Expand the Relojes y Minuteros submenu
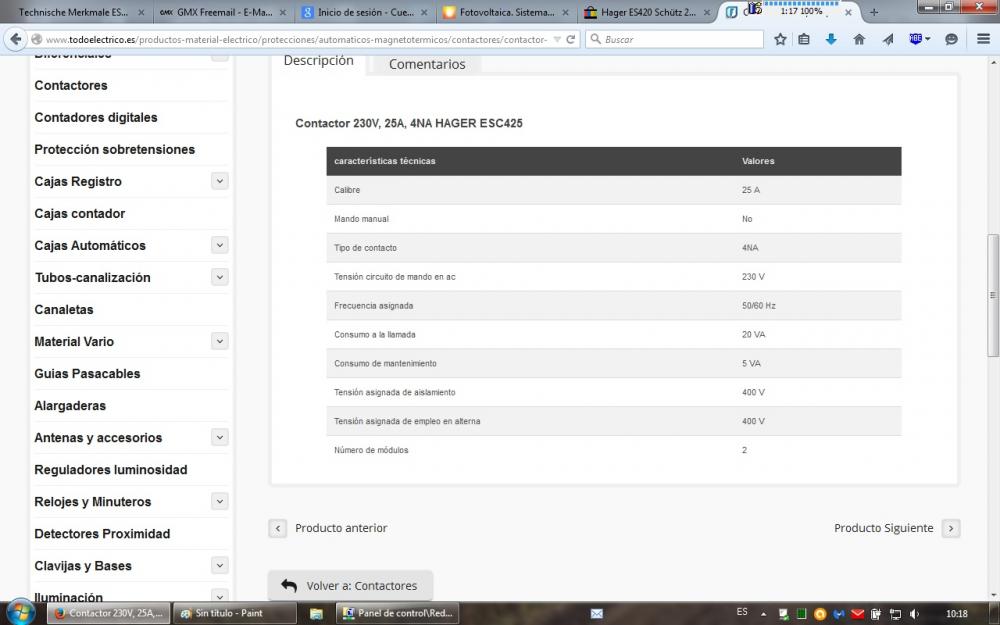 219,501
